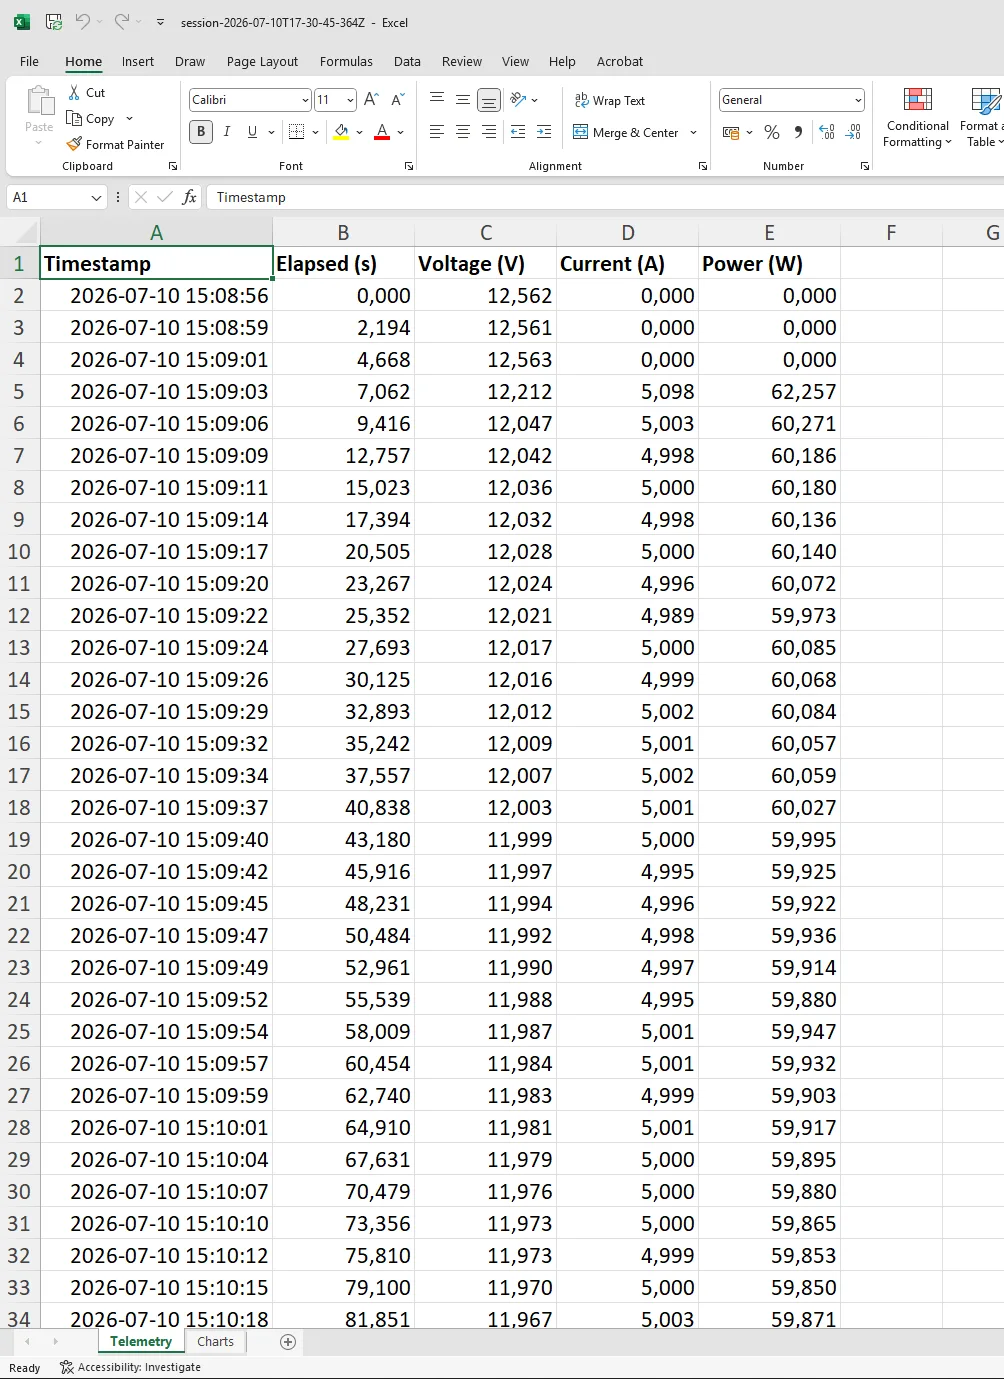
Task: Apply cell borders icon
Action: click(296, 131)
